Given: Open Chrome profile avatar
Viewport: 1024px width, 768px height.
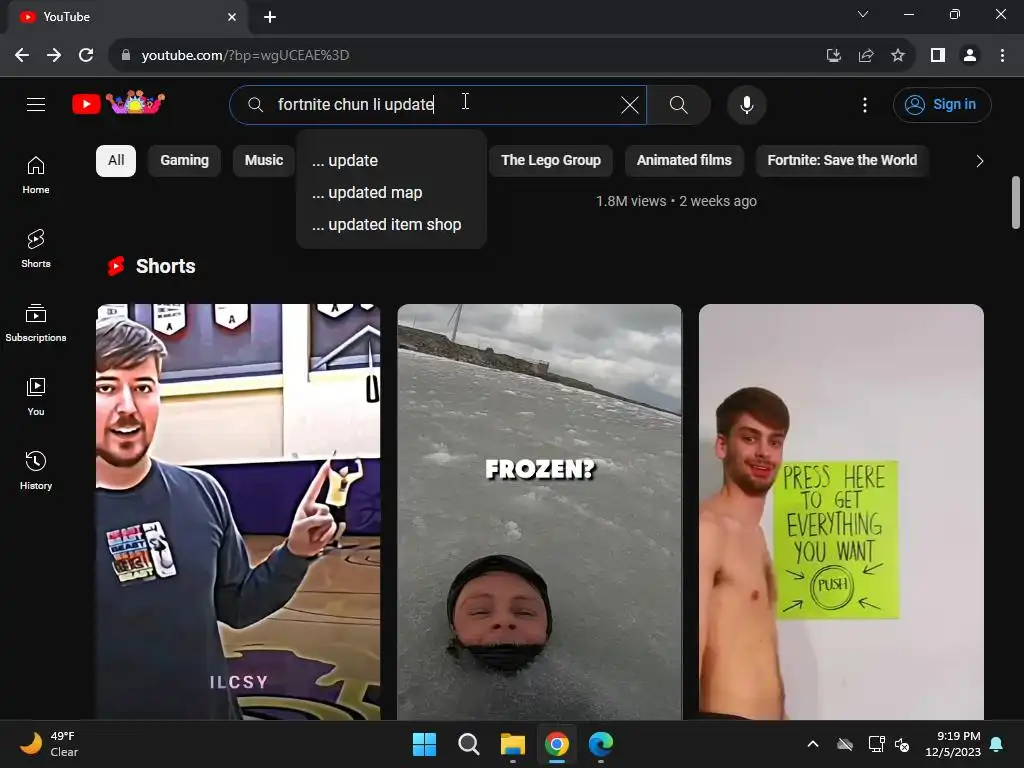Looking at the screenshot, I should coord(970,56).
